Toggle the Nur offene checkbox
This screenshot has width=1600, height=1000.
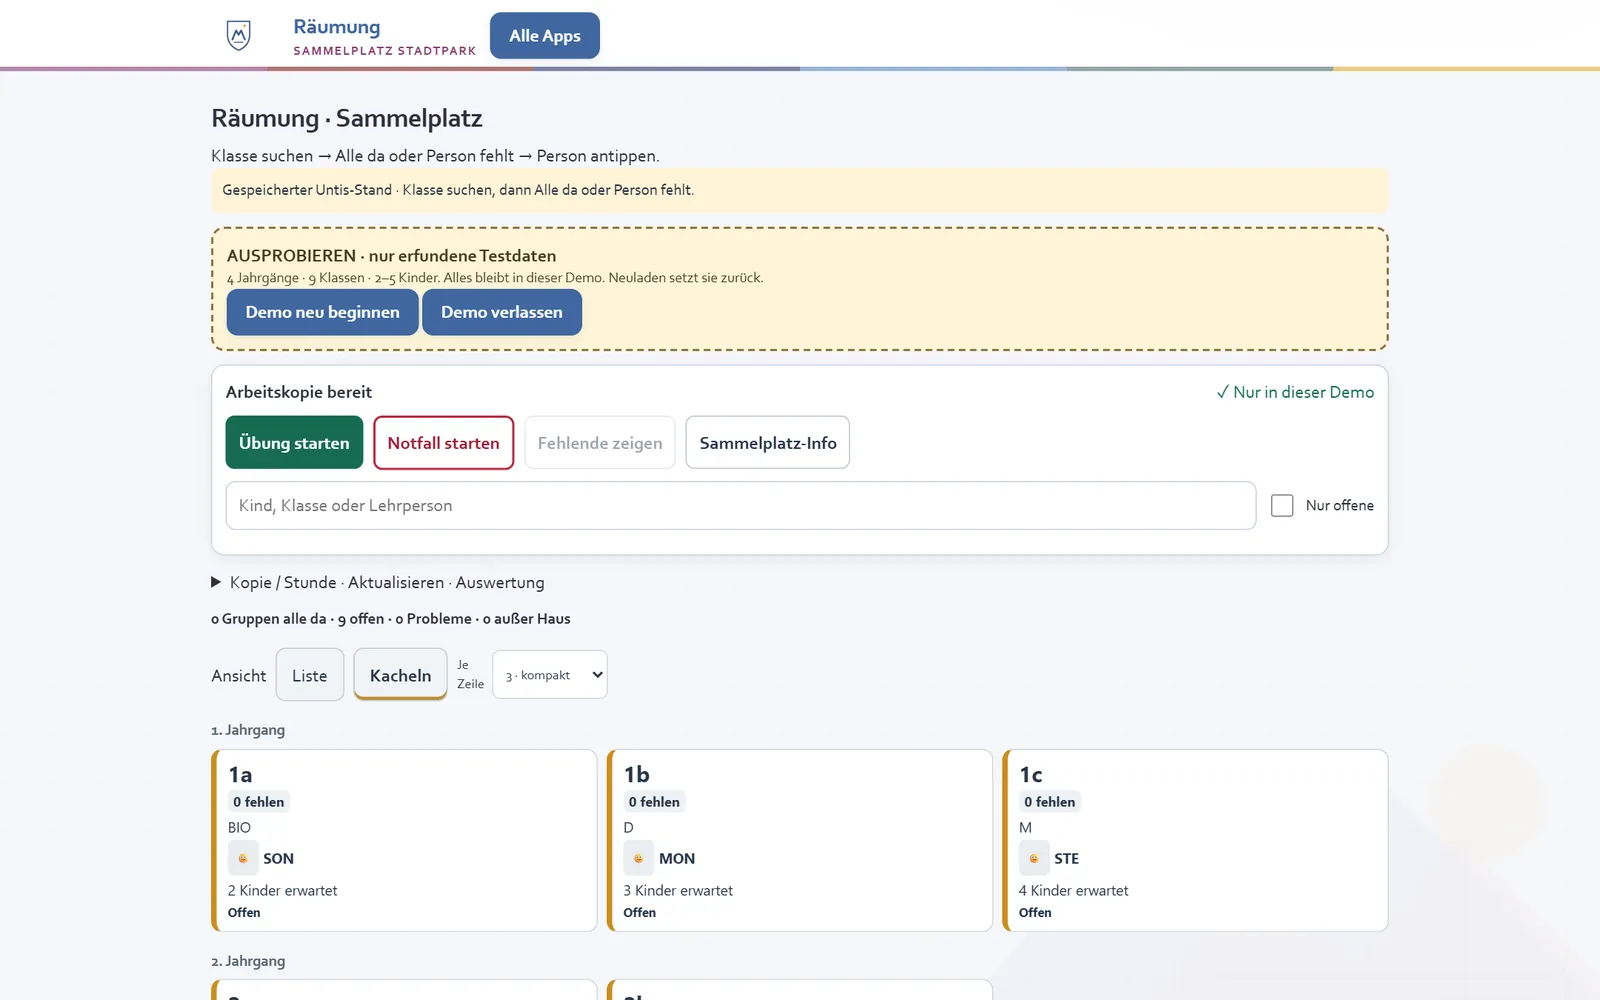[x=1282, y=505]
